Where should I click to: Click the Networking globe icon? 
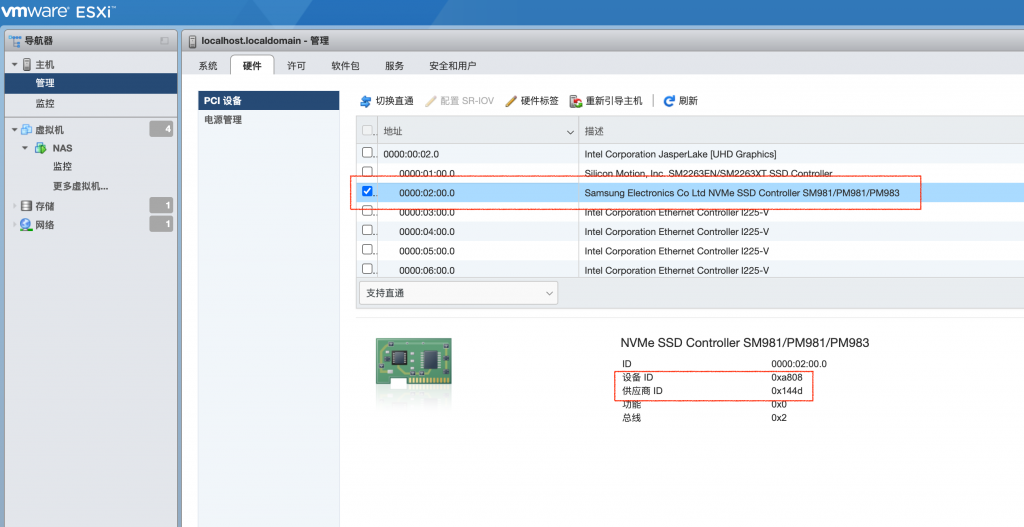click(26, 225)
